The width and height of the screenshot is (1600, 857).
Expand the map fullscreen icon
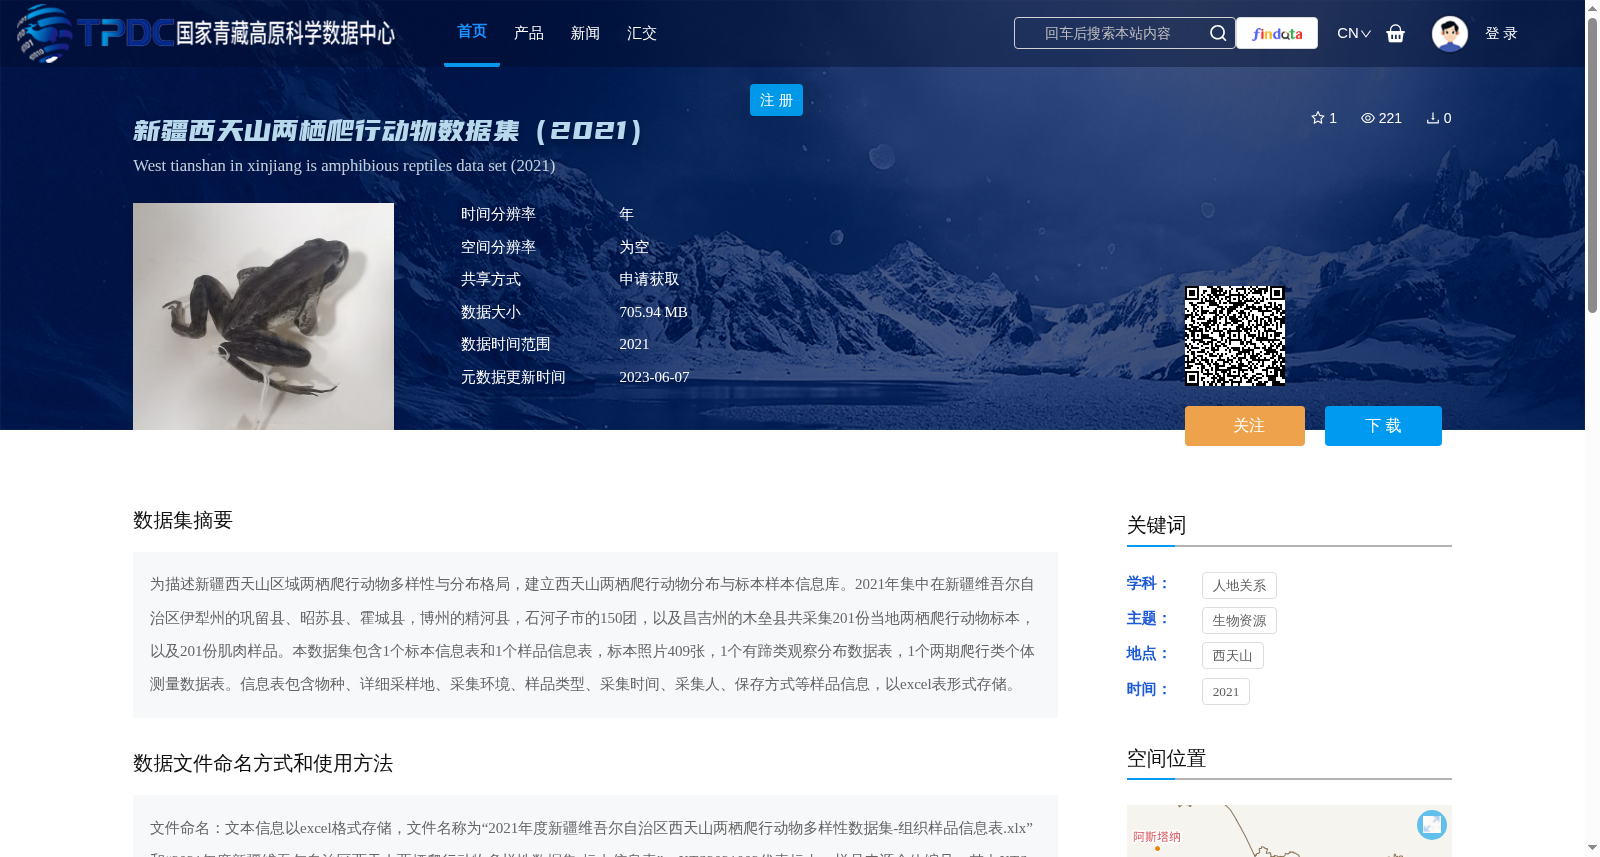point(1432,824)
